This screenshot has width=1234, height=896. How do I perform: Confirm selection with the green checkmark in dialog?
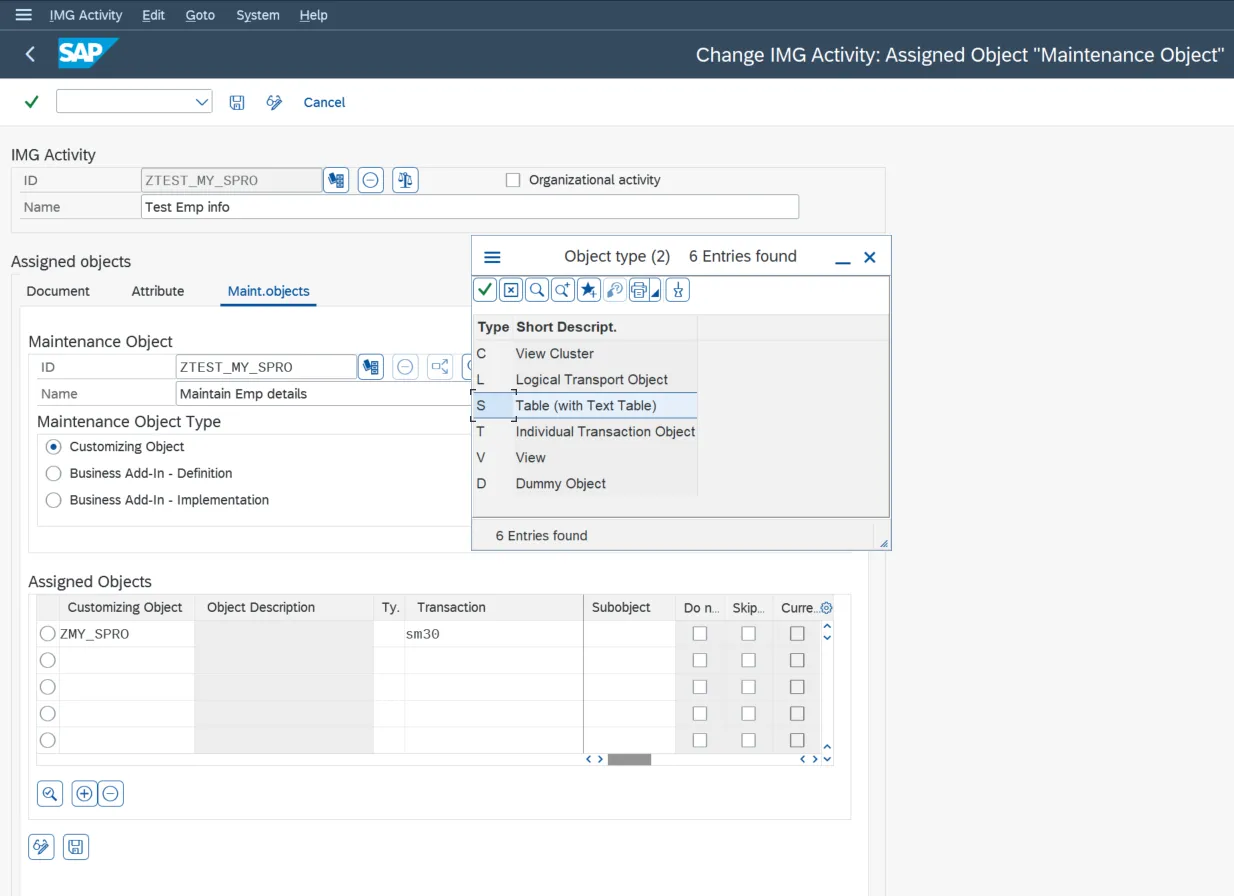pyautogui.click(x=484, y=289)
